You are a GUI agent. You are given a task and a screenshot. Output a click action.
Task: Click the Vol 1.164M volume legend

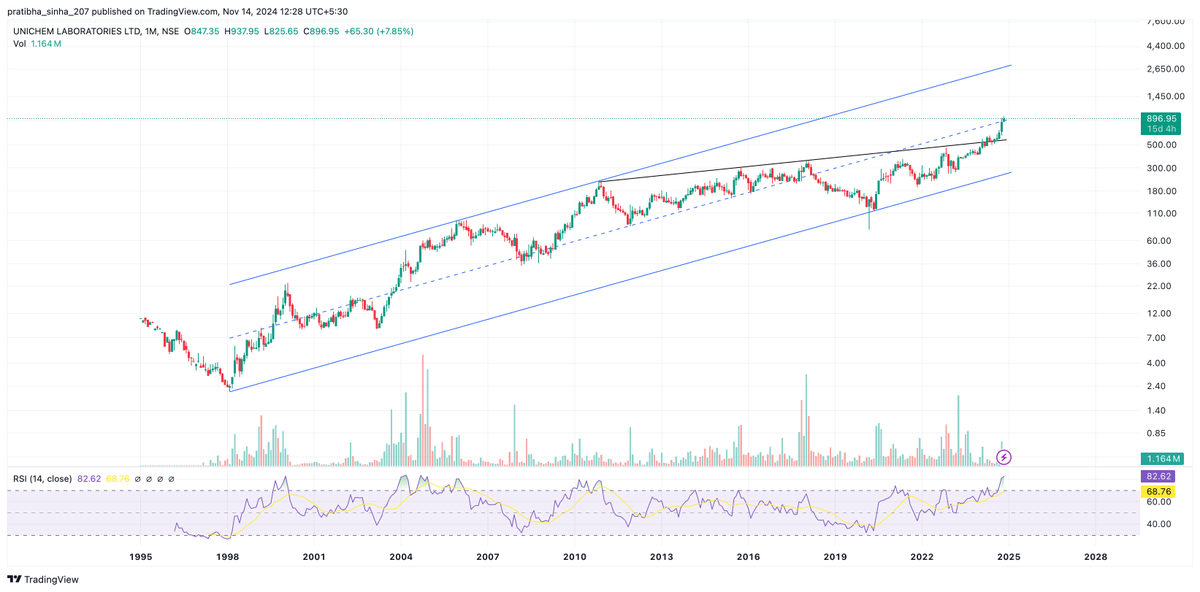tap(36, 44)
